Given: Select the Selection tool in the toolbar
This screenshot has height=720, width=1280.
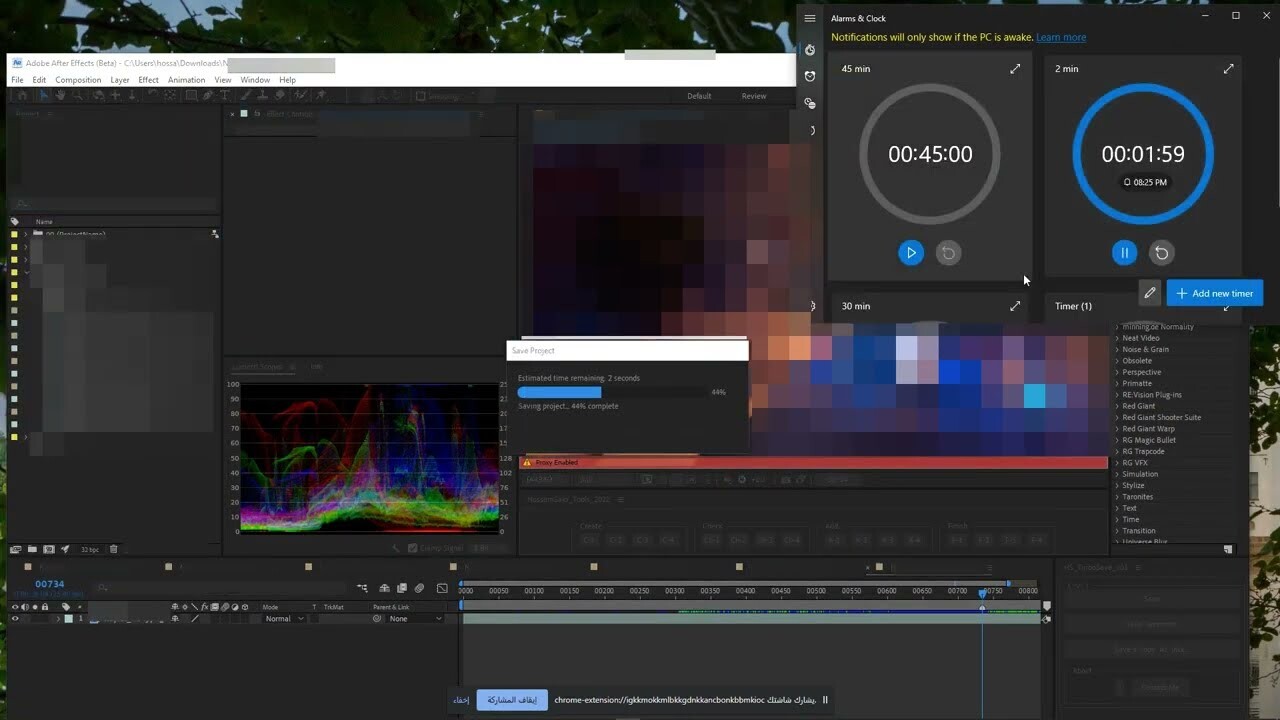Looking at the screenshot, I should pyautogui.click(x=42, y=96).
